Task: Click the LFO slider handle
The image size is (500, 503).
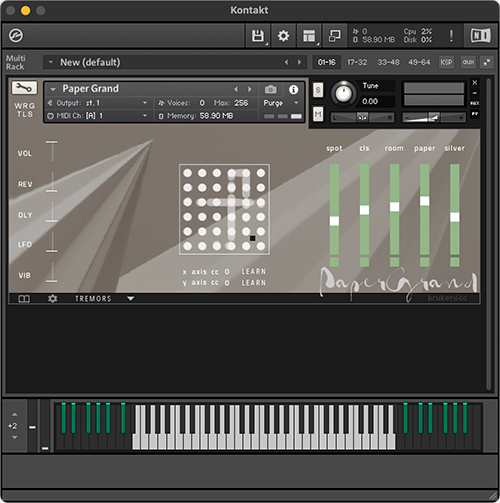Action: pos(52,251)
